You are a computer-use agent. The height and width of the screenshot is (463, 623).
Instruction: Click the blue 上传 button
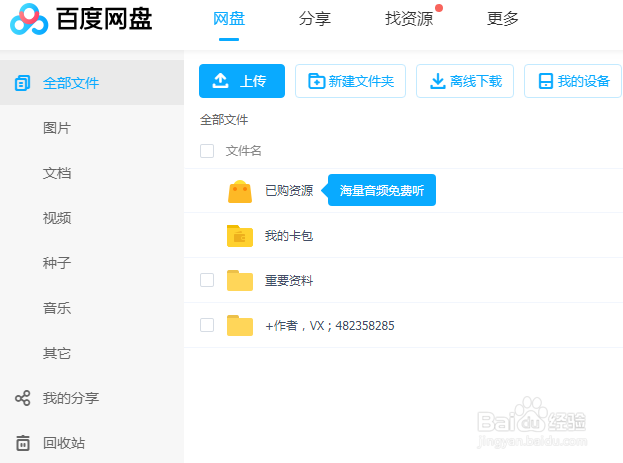pyautogui.click(x=242, y=81)
